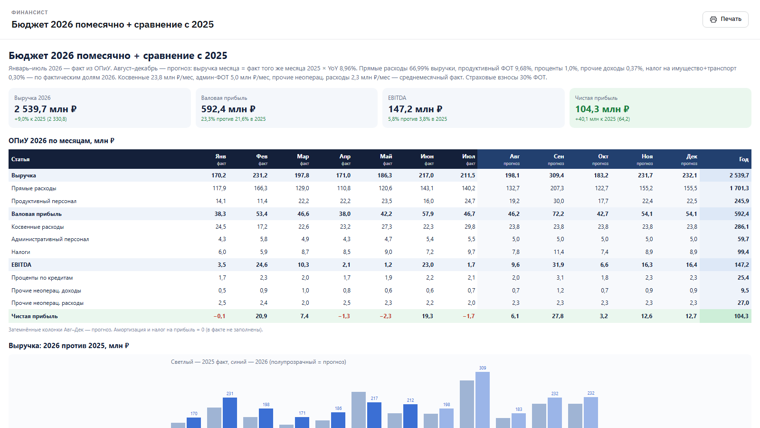Open the Выручка 2026 summary card

(99, 108)
